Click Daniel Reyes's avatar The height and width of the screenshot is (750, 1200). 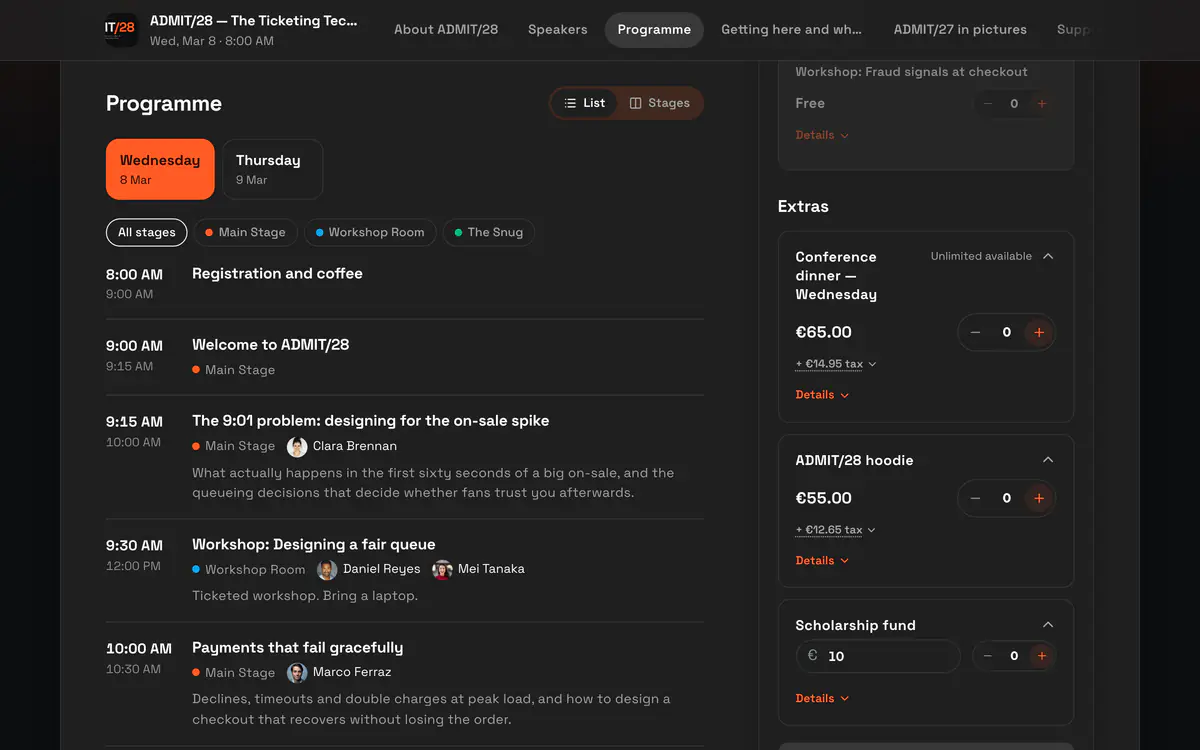pyautogui.click(x=327, y=570)
